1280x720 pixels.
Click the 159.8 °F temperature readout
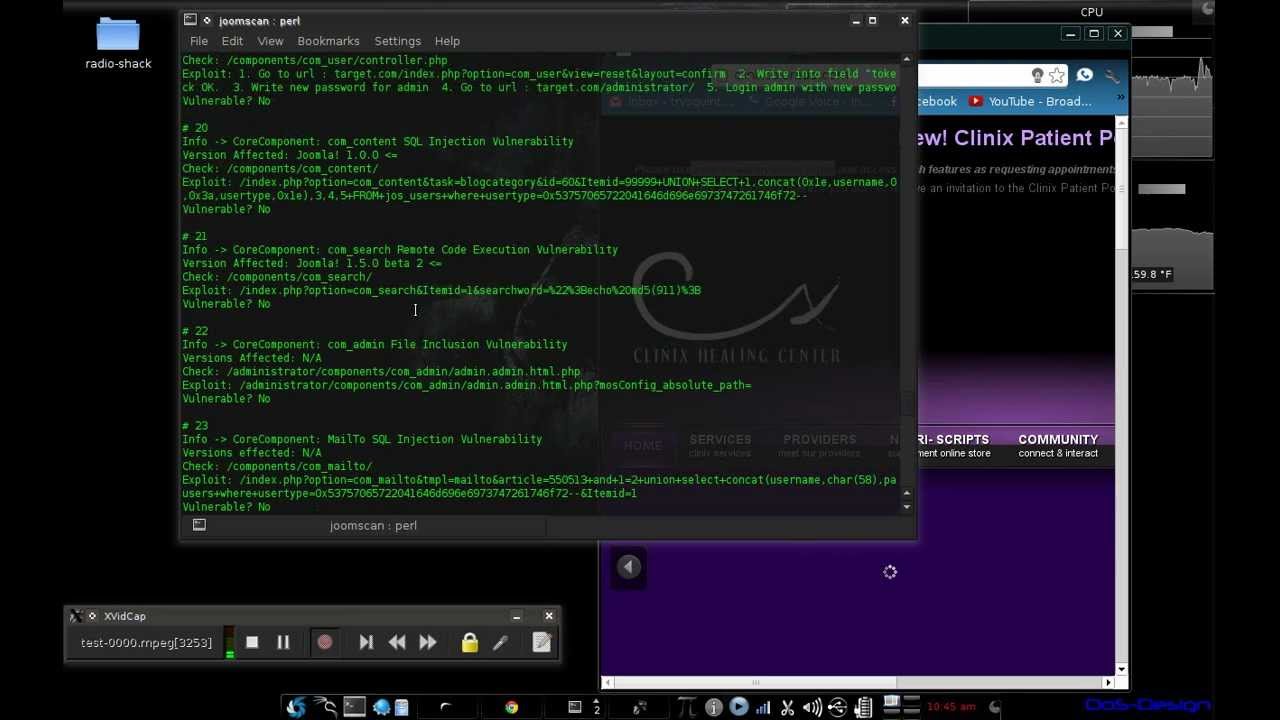(x=1151, y=274)
